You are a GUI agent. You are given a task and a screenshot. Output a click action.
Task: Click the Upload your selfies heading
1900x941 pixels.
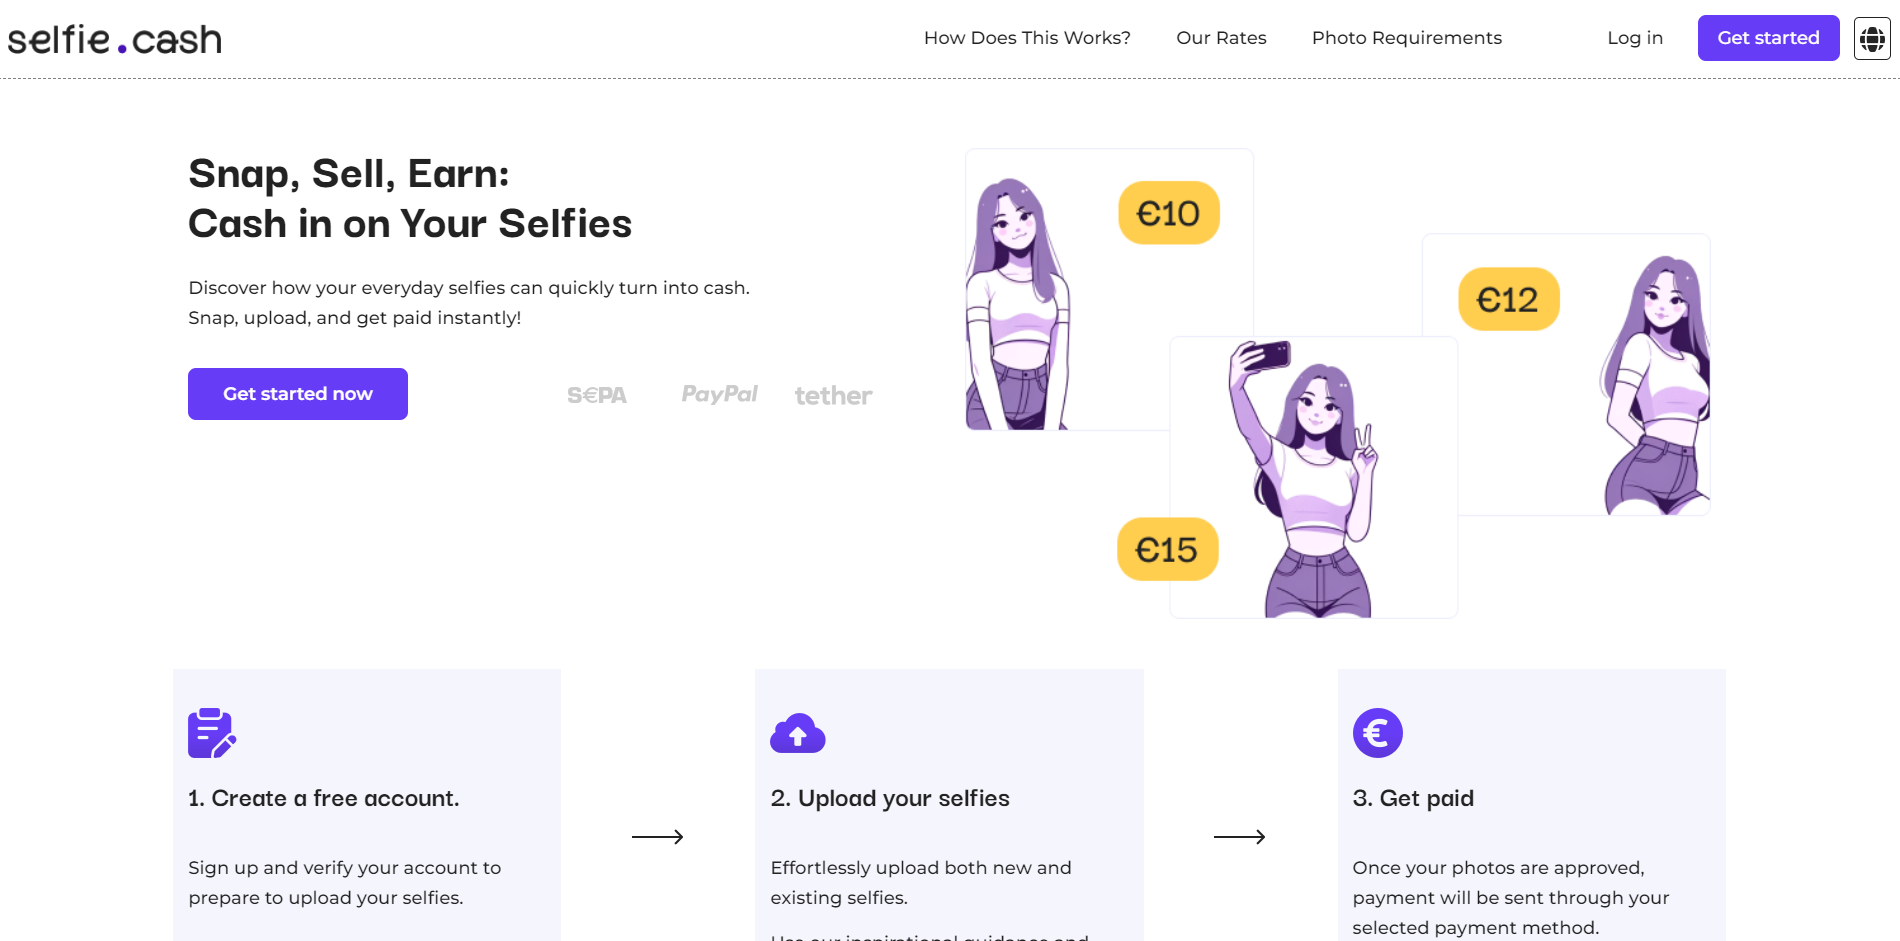tap(890, 798)
